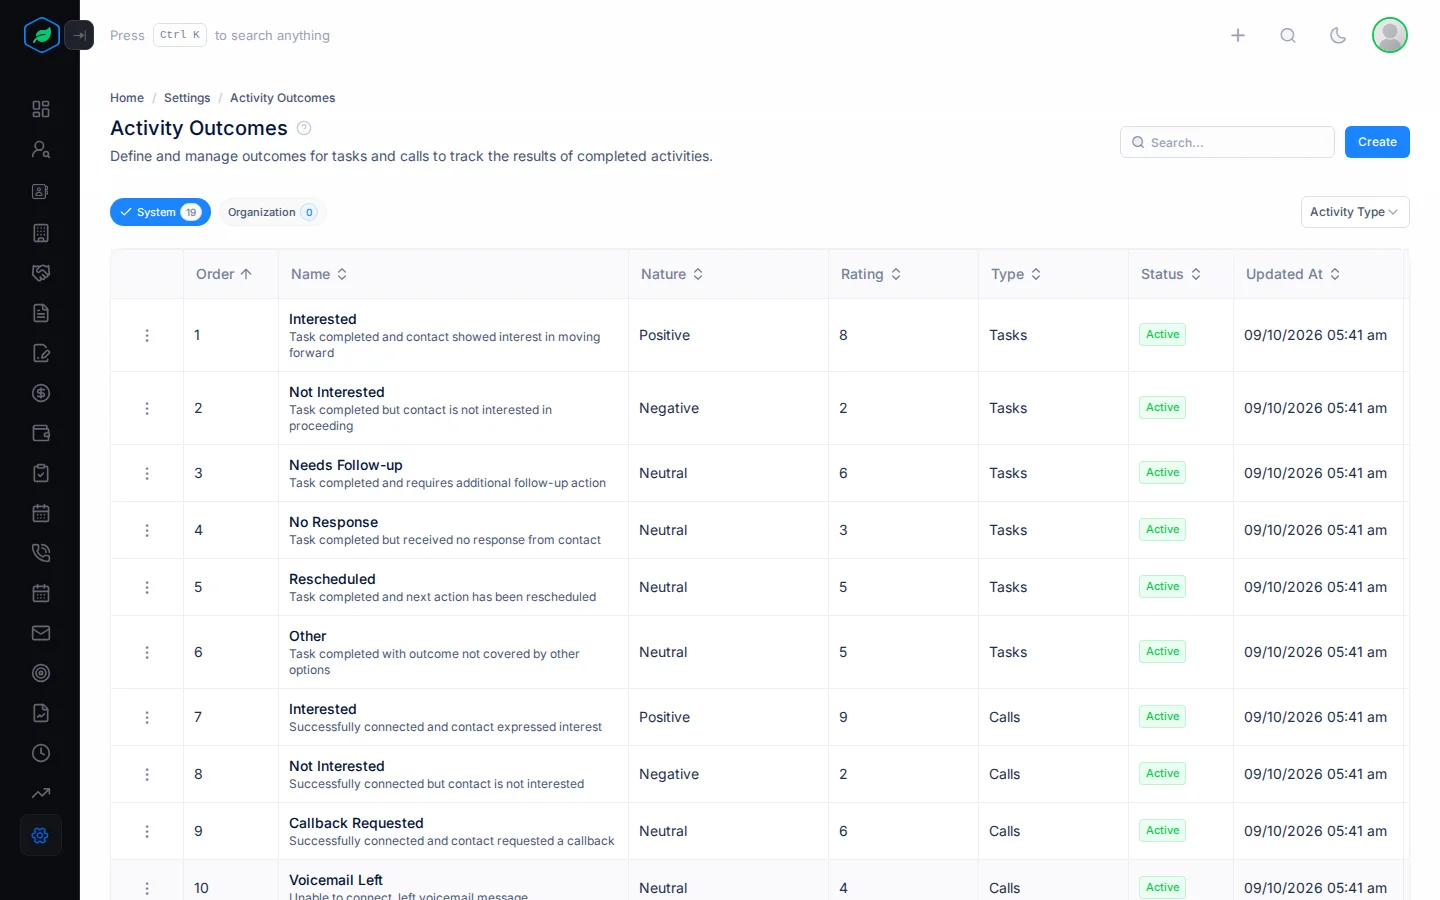This screenshot has width=1440, height=900.
Task: Open the user avatar menu
Action: [1390, 35]
